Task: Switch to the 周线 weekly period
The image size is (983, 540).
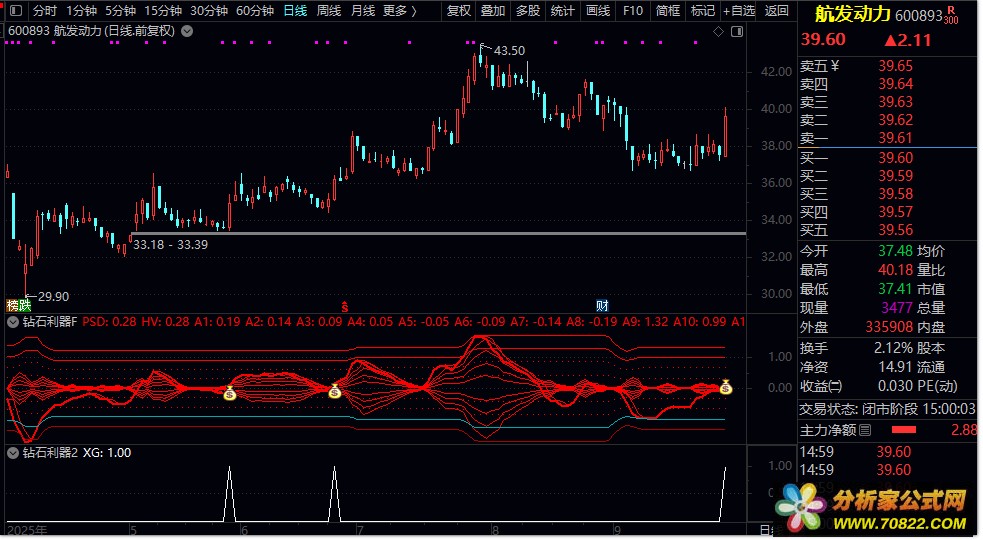Action: coord(328,11)
